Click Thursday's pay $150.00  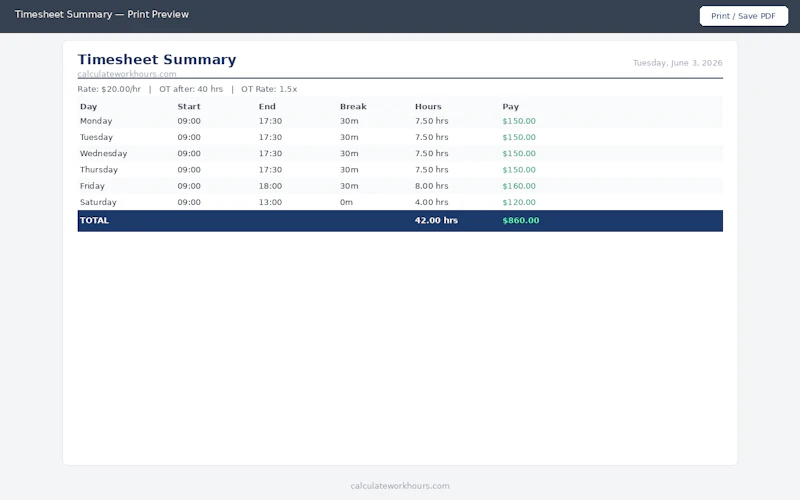[519, 170]
